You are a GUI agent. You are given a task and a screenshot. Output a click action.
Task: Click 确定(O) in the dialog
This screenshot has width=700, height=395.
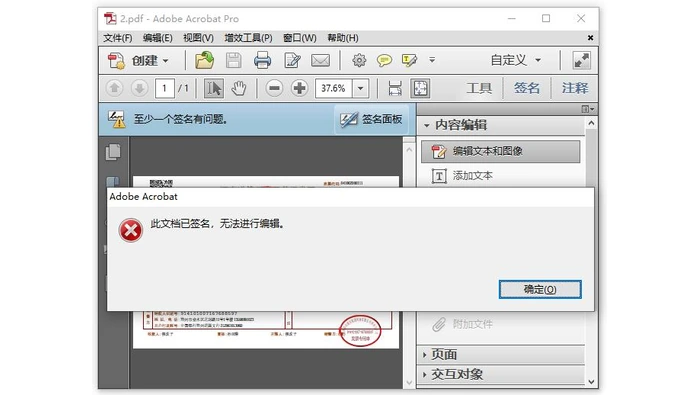click(540, 289)
